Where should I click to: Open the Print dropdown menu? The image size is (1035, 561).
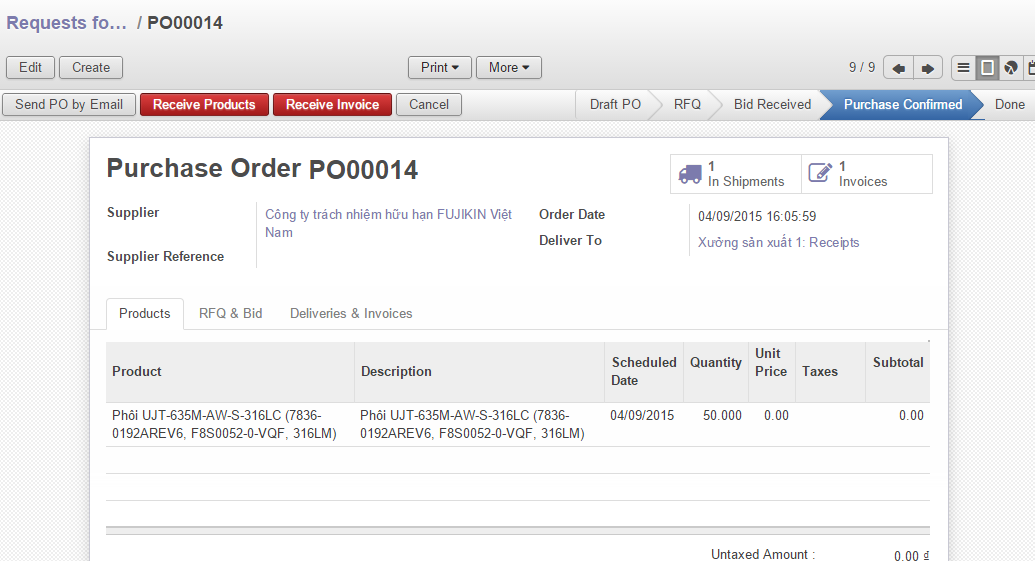439,68
